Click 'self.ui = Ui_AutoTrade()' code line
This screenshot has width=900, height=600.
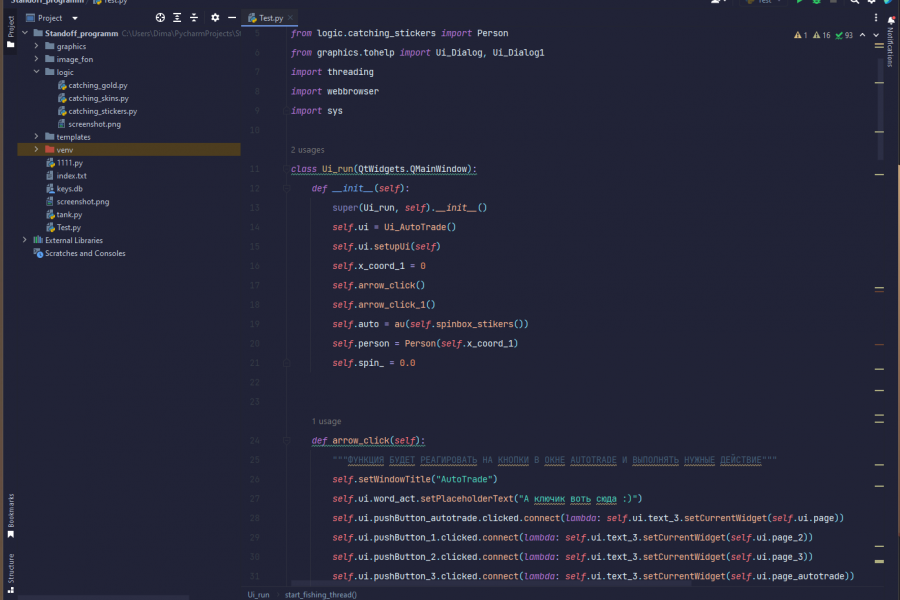pos(394,227)
